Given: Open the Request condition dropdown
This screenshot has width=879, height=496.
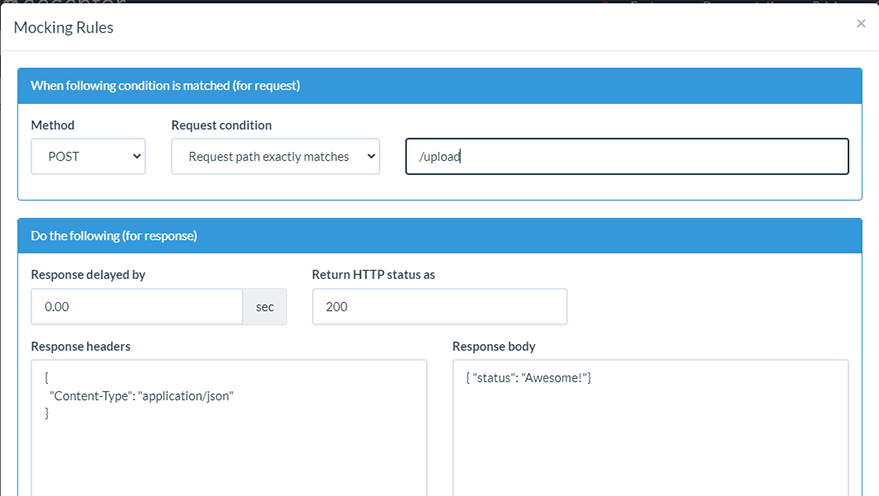Looking at the screenshot, I should [x=275, y=156].
